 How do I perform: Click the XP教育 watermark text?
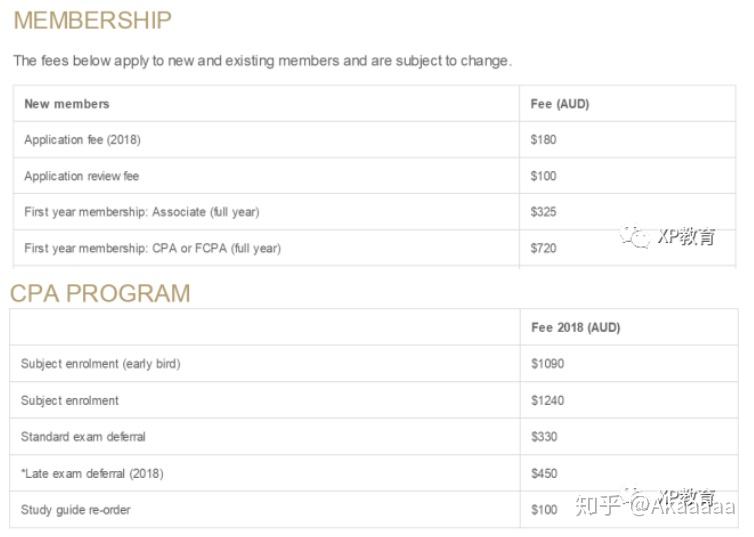pyautogui.click(x=685, y=238)
